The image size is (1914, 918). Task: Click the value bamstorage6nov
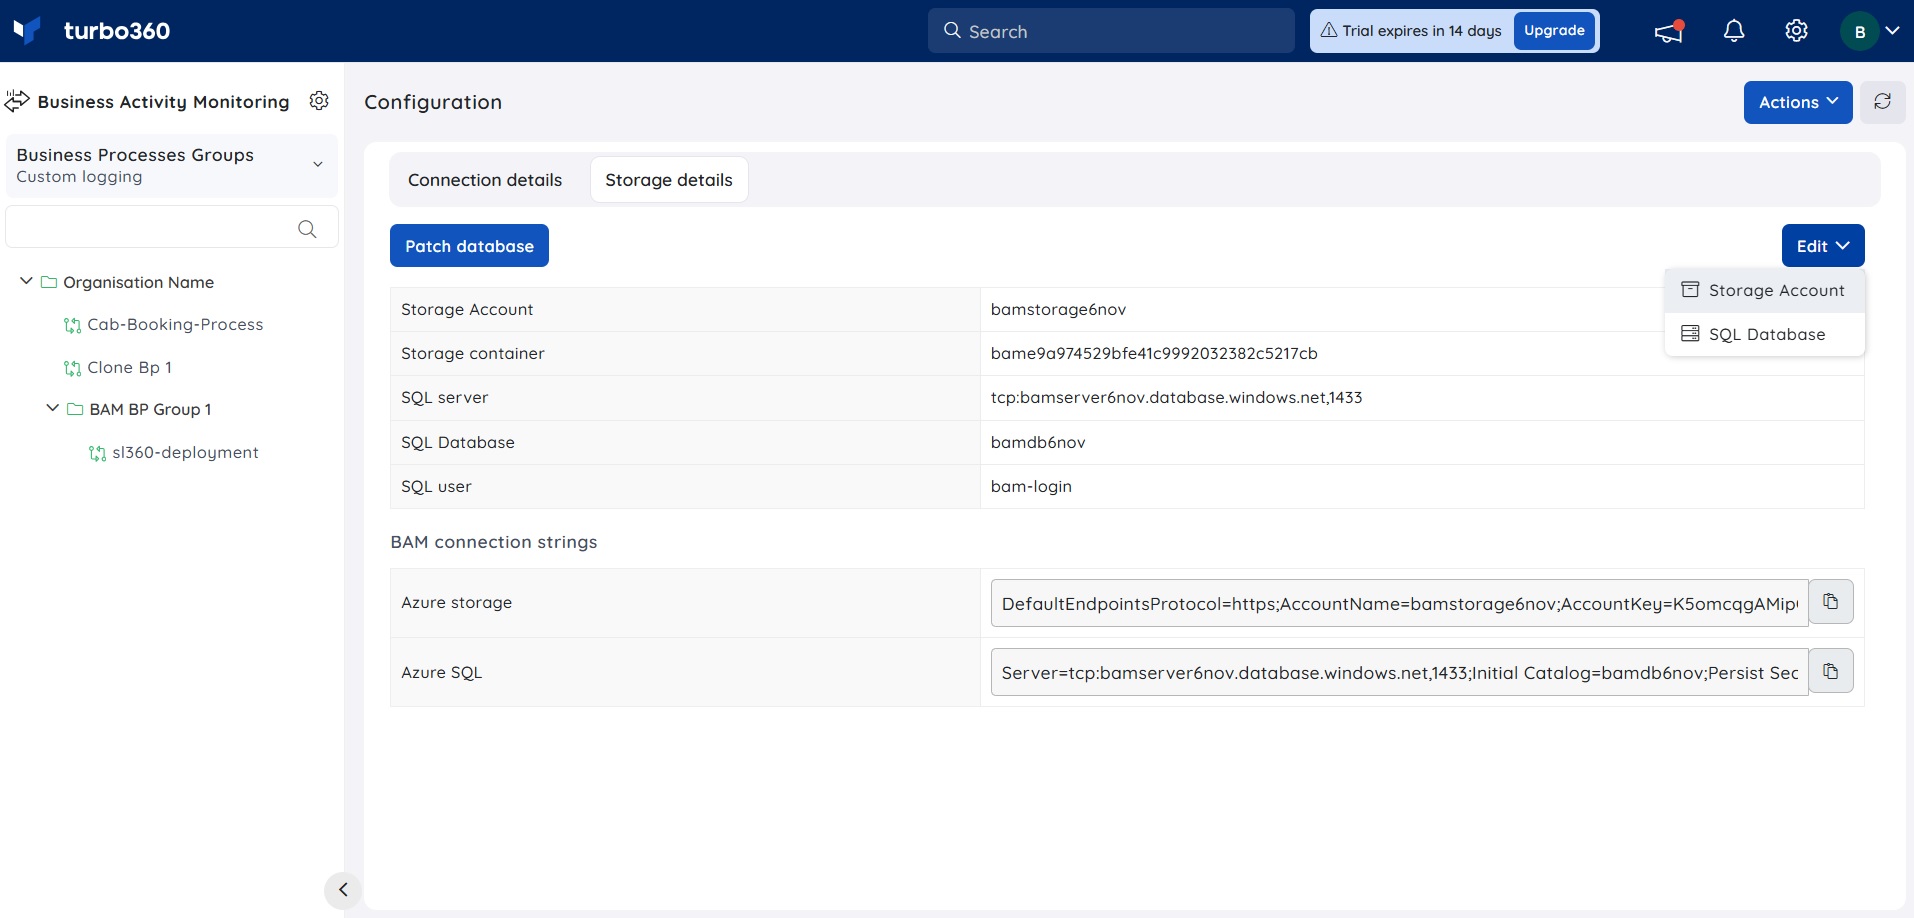tap(1058, 310)
